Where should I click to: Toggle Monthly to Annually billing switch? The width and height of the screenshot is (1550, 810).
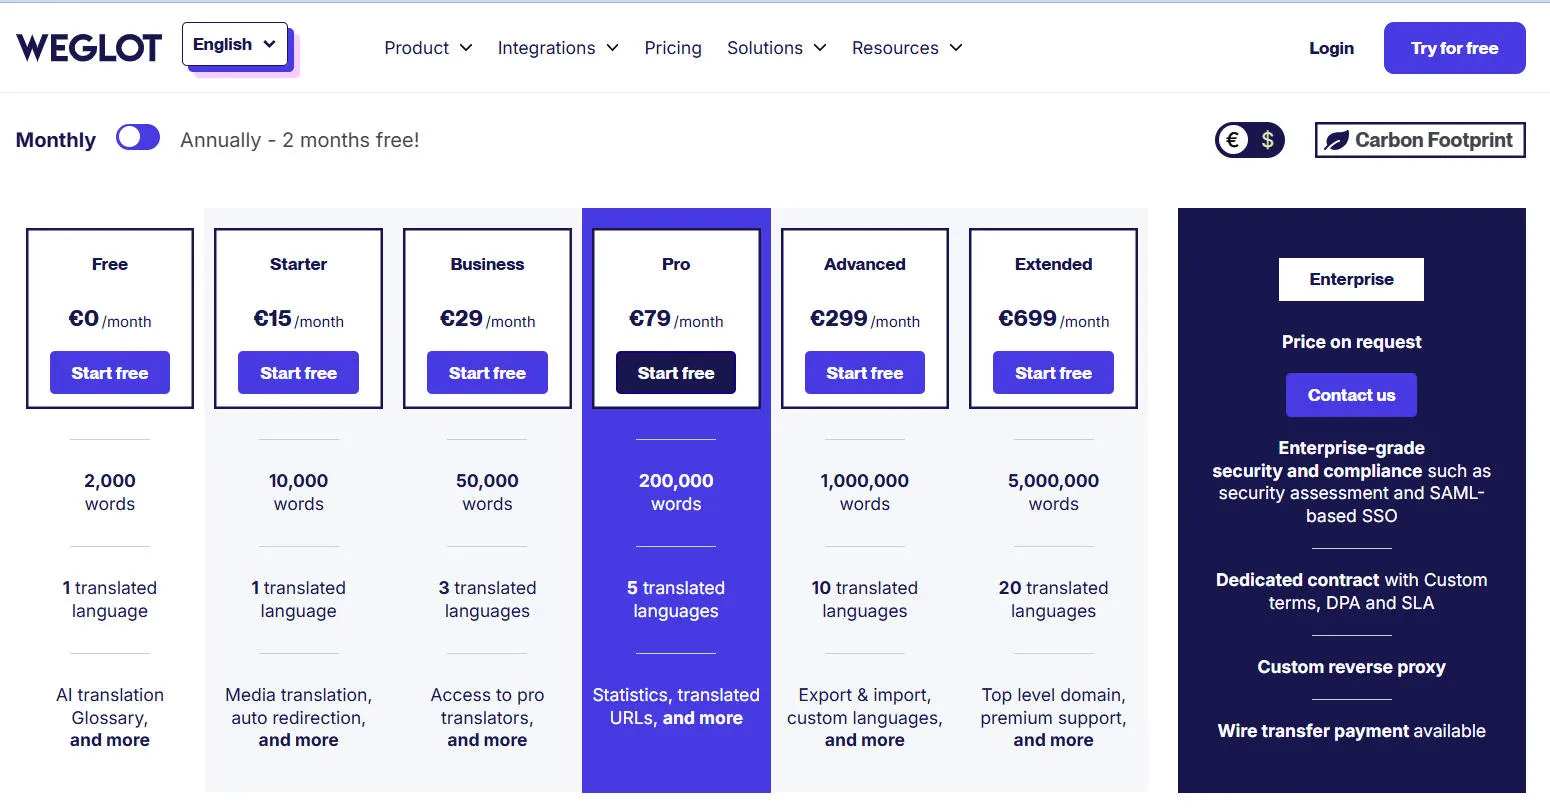(138, 138)
